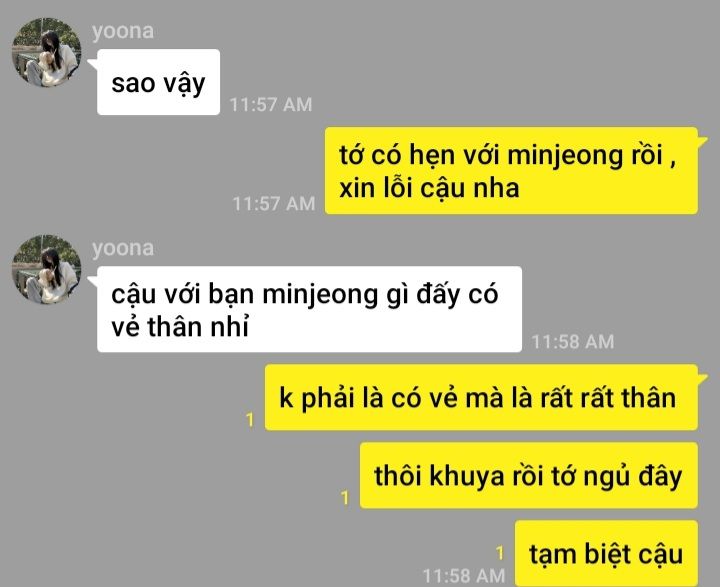720x587 pixels.
Task: Click the 'xin lỗi cậu nha' line
Action: (429, 188)
